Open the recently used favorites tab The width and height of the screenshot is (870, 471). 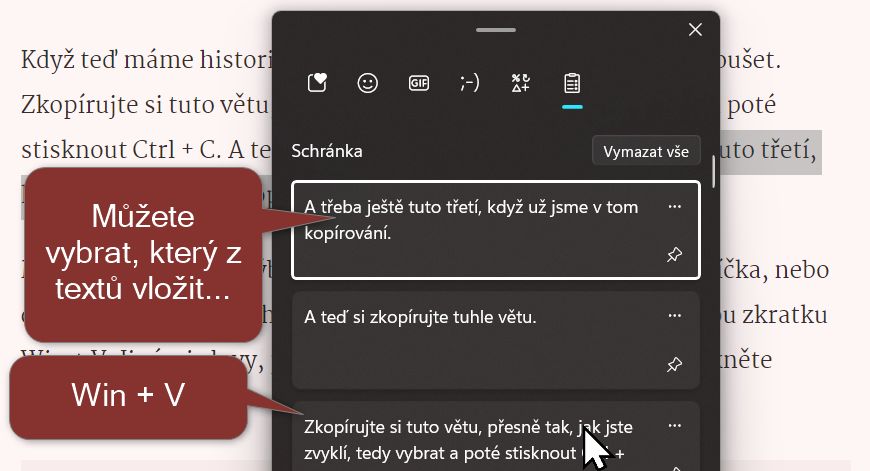317,83
